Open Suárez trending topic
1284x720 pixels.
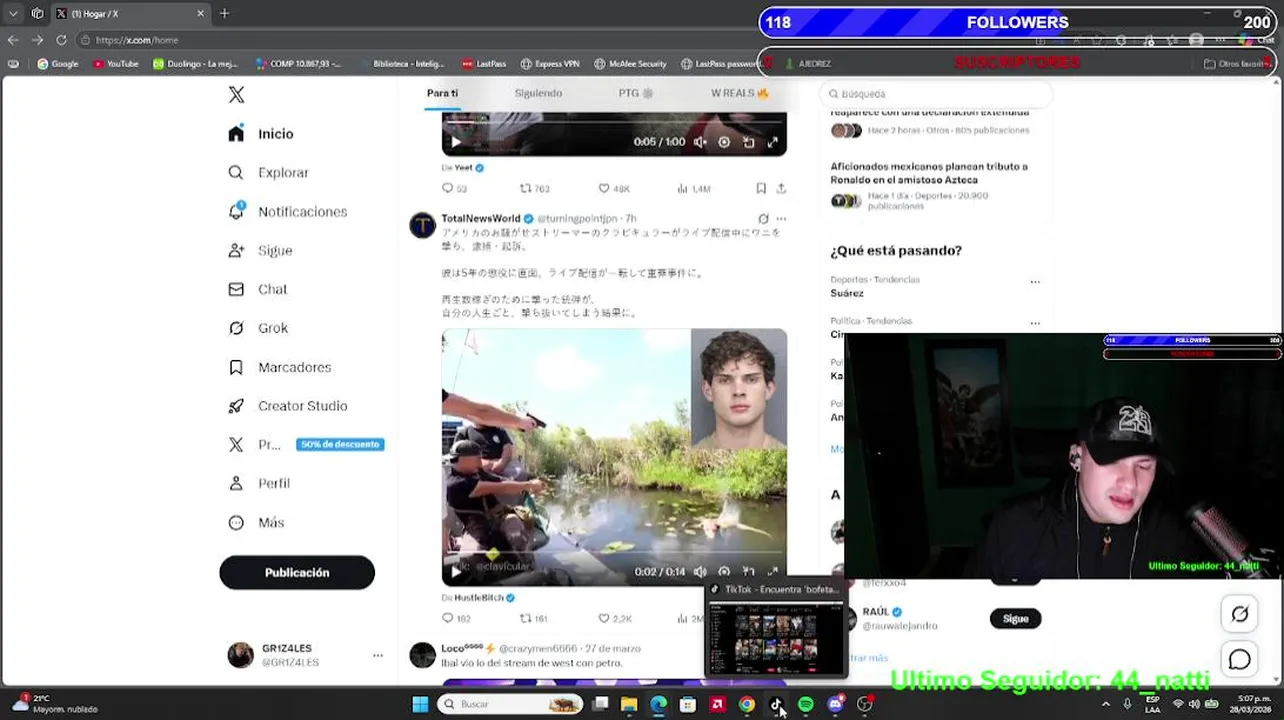point(847,294)
